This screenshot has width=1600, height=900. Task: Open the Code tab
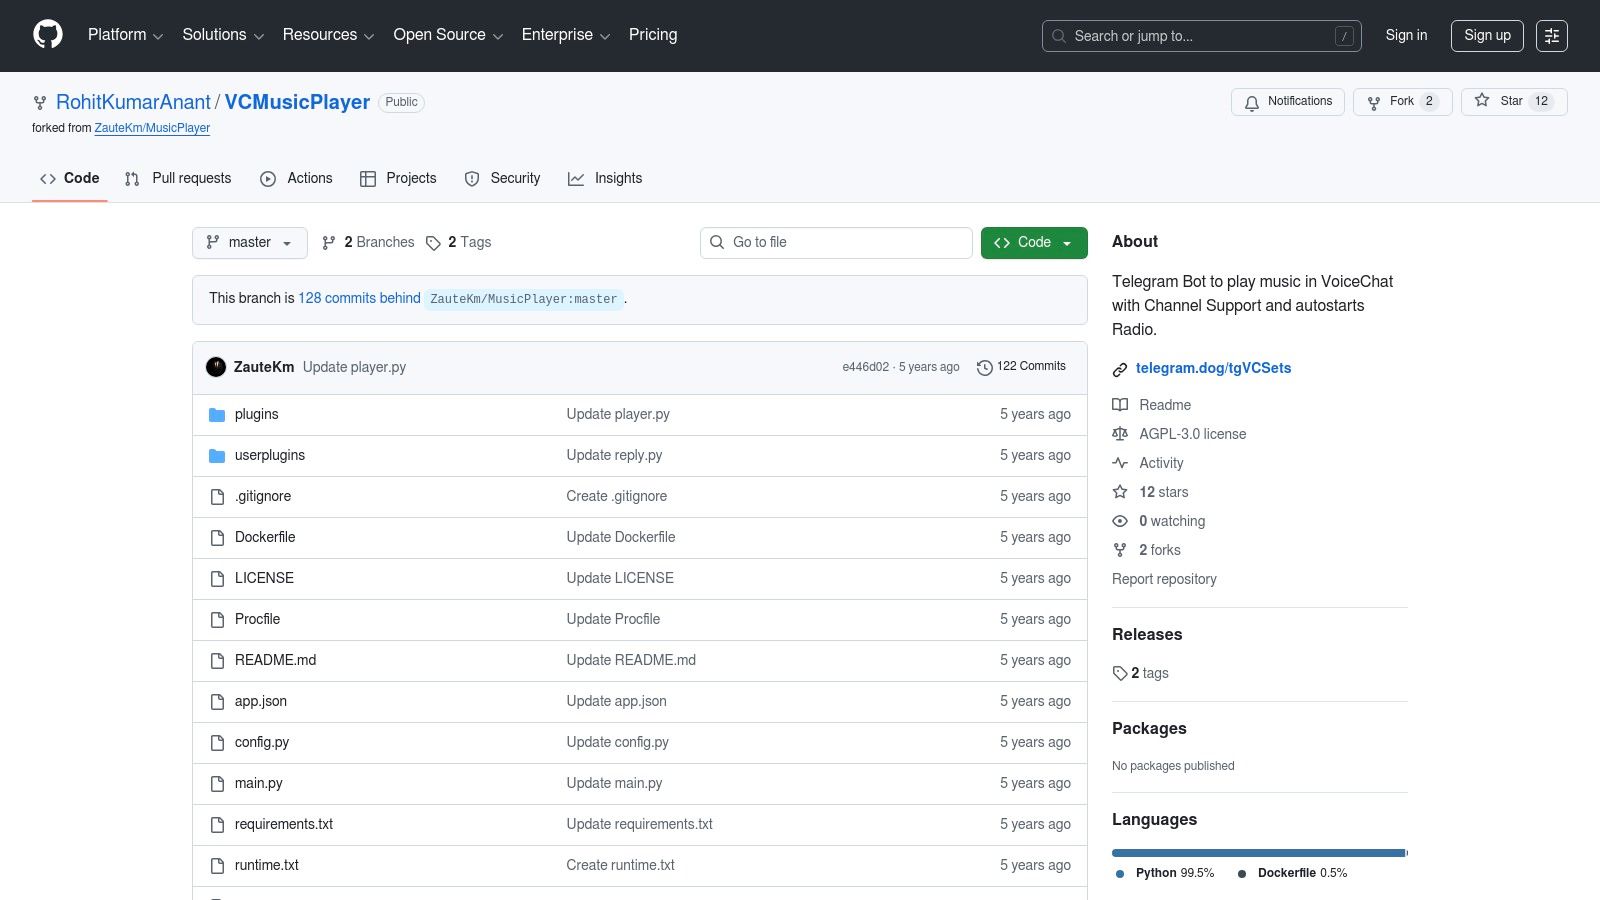[69, 178]
